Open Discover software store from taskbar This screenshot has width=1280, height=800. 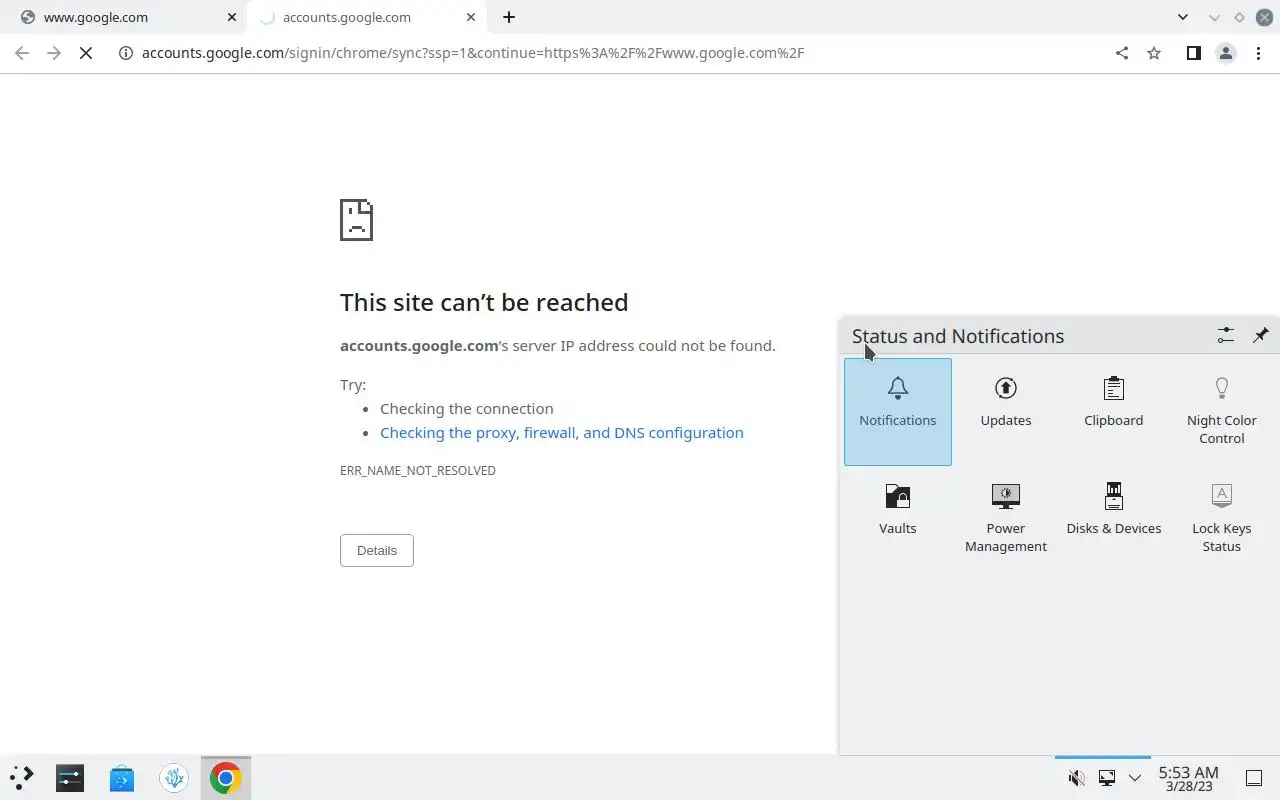[122, 777]
